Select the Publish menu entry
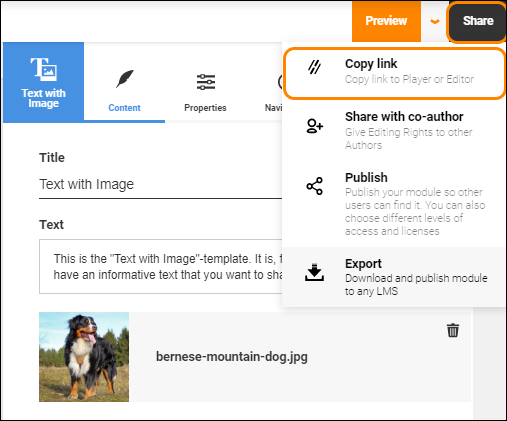The width and height of the screenshot is (507, 421). pyautogui.click(x=394, y=204)
